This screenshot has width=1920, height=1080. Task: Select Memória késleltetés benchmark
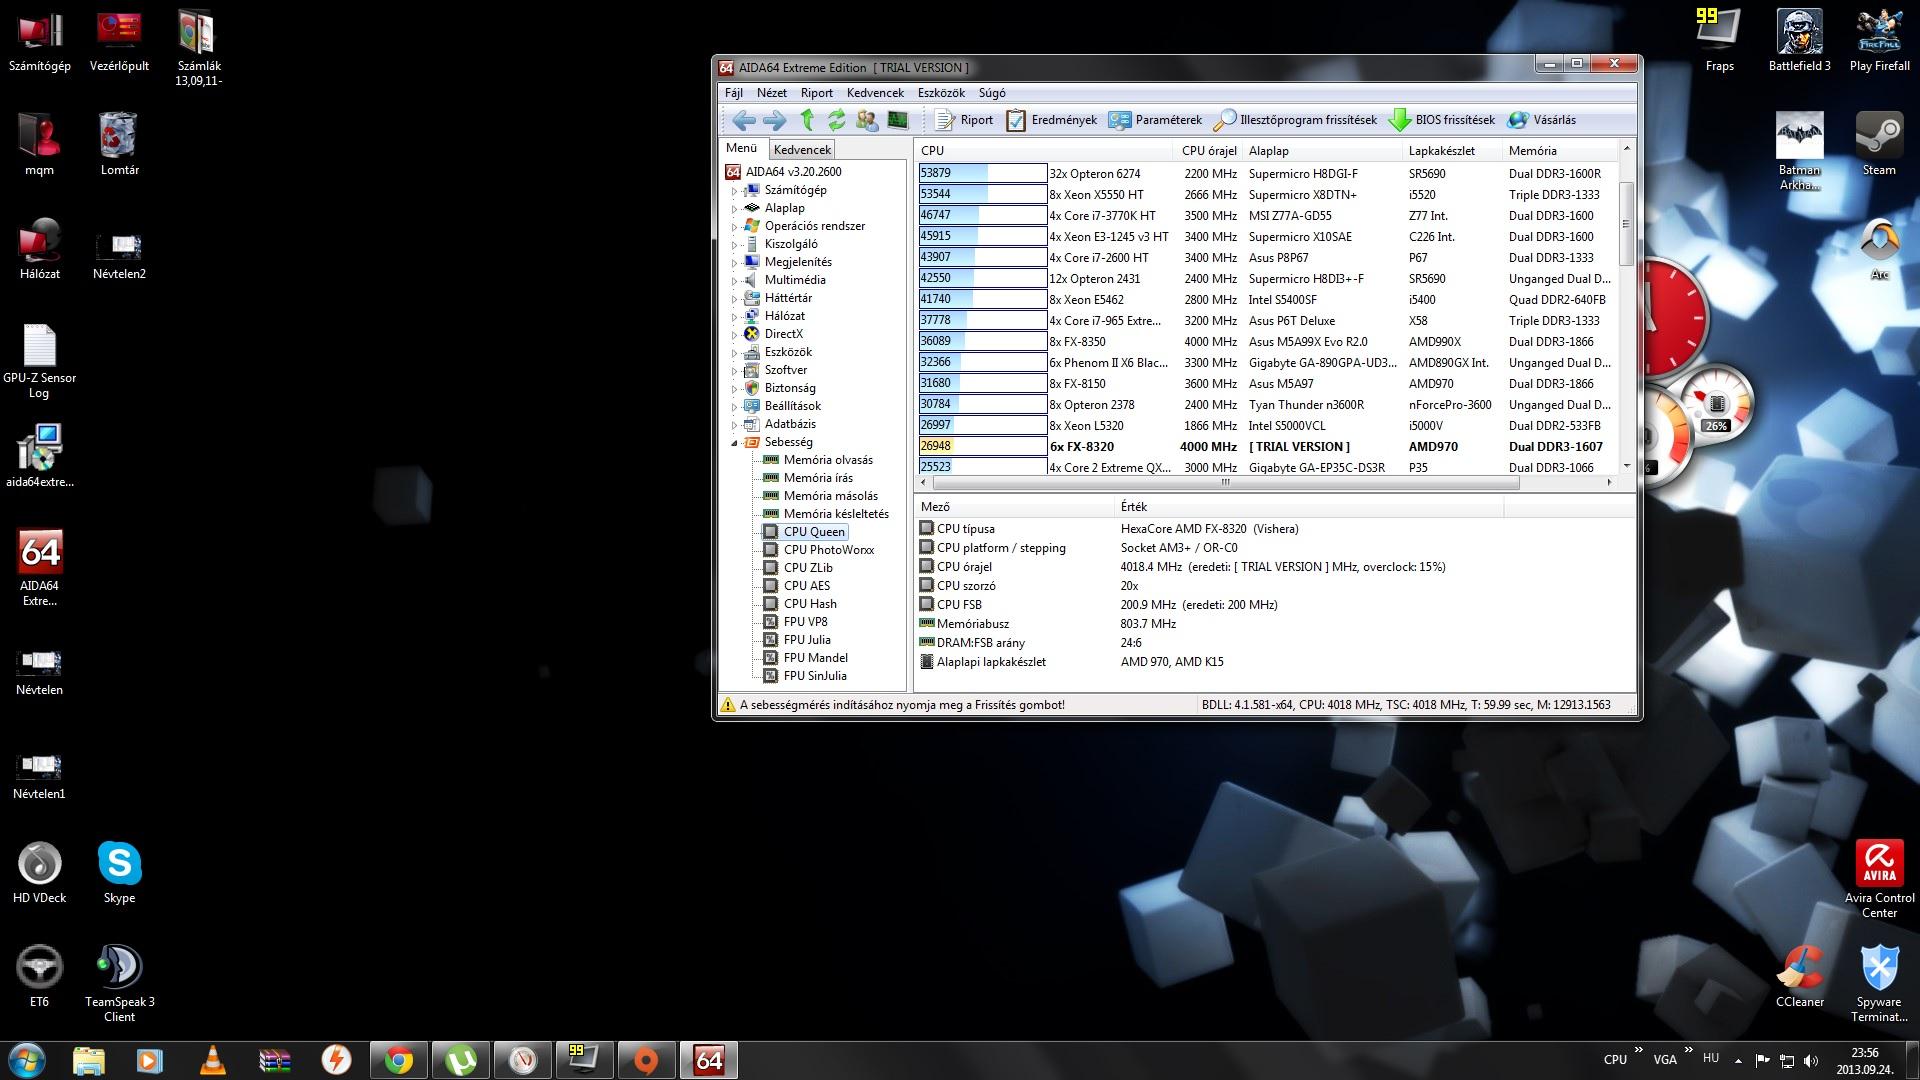point(836,514)
